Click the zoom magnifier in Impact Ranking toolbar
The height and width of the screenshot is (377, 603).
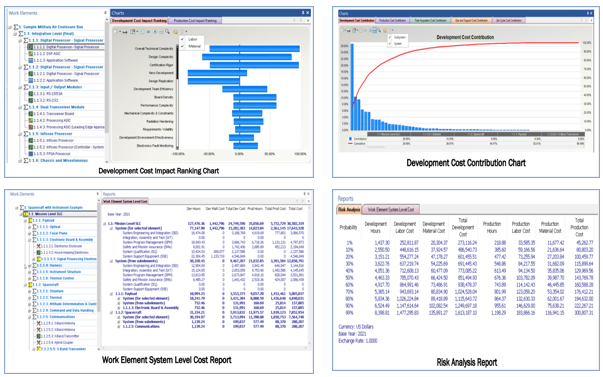(168, 32)
